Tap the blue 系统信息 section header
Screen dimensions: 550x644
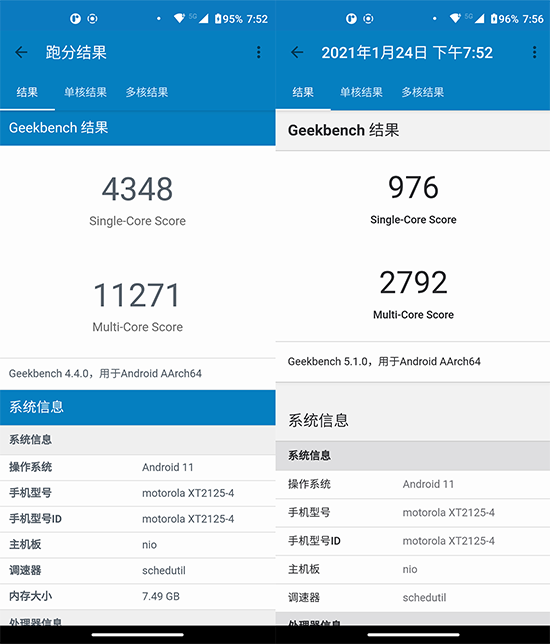click(x=138, y=407)
